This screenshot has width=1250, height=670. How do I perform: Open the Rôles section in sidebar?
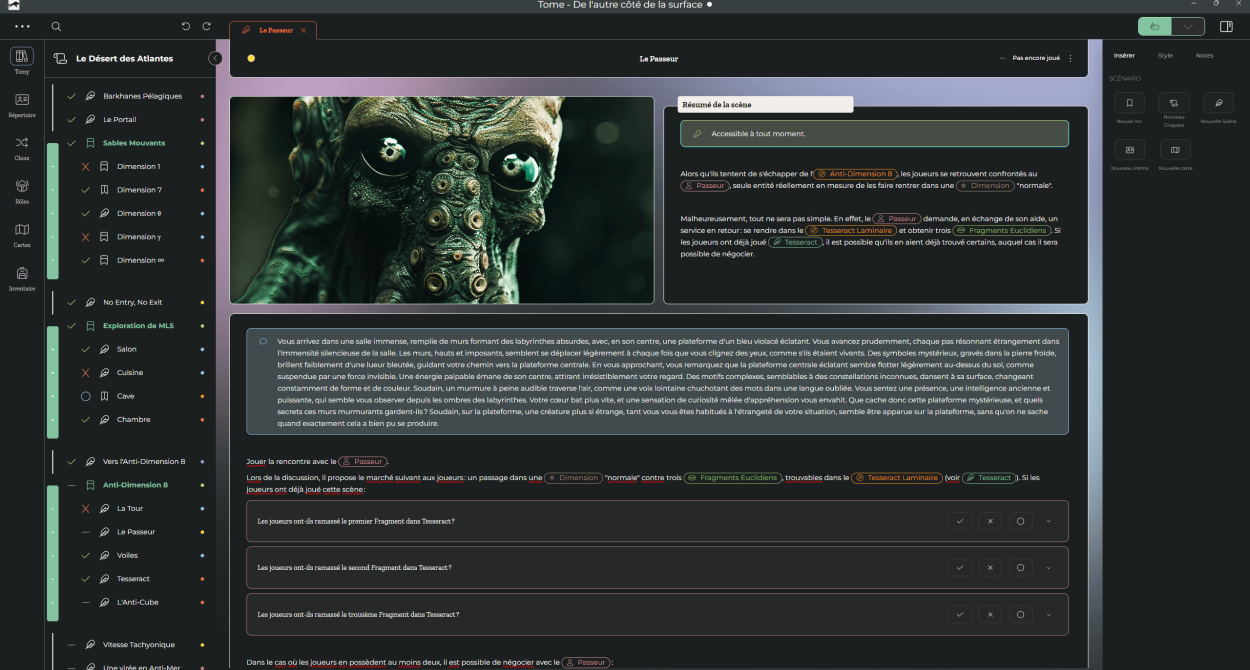coord(22,189)
